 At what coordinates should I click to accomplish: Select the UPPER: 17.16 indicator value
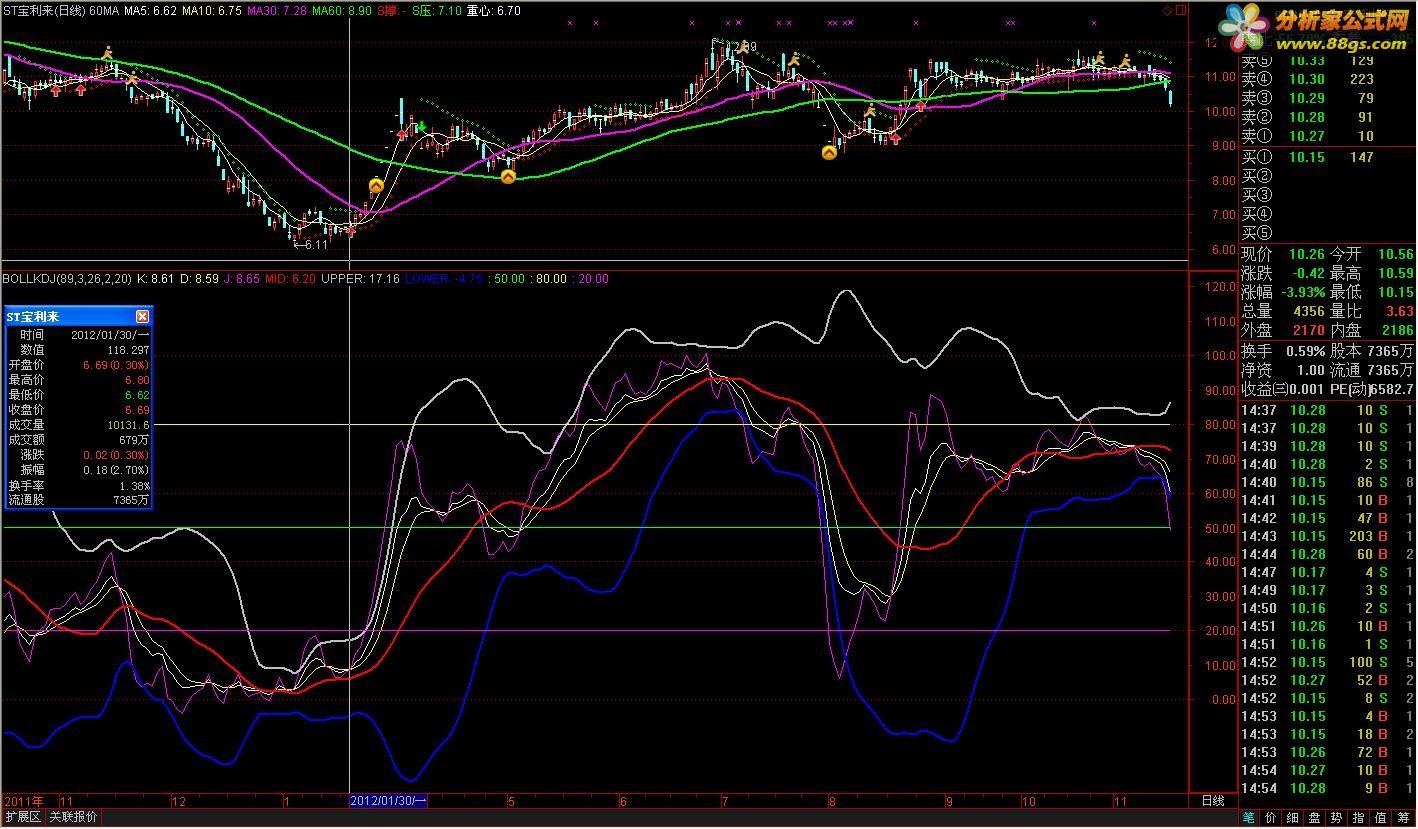tap(360, 279)
